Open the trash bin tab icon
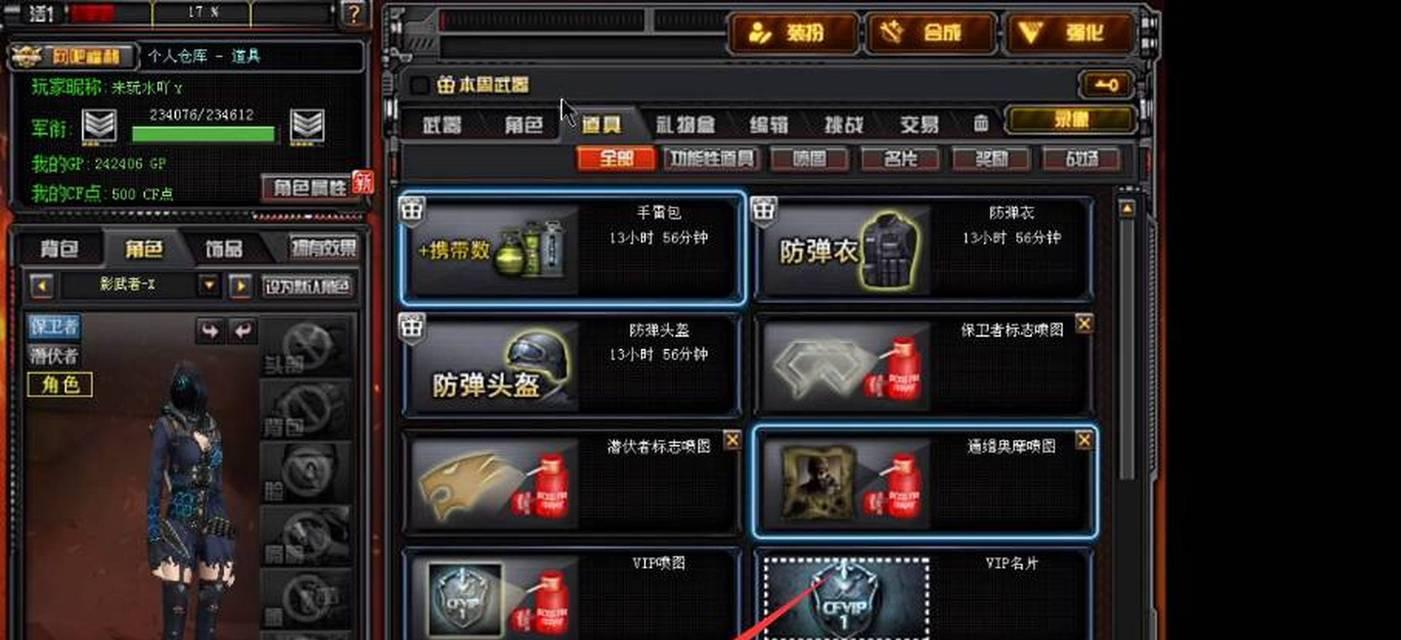This screenshot has width=1401, height=640. 981,125
